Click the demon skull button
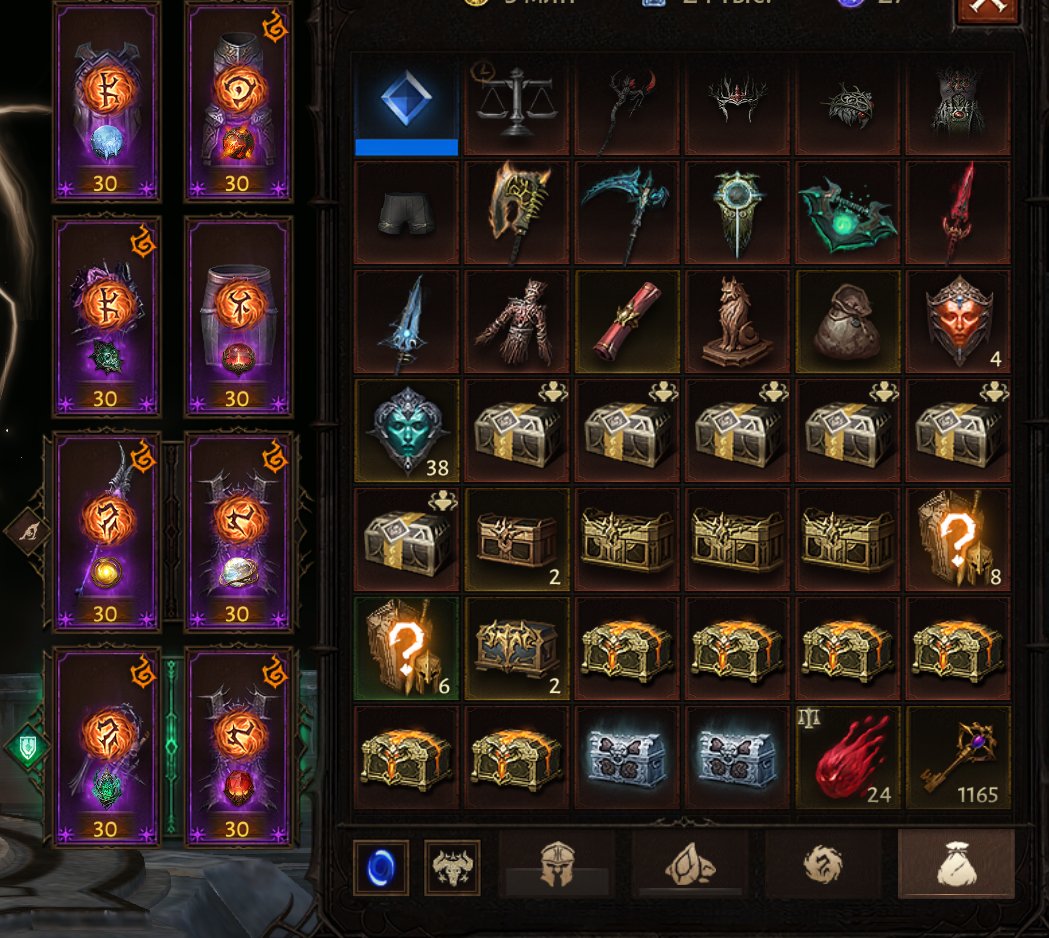 point(452,868)
